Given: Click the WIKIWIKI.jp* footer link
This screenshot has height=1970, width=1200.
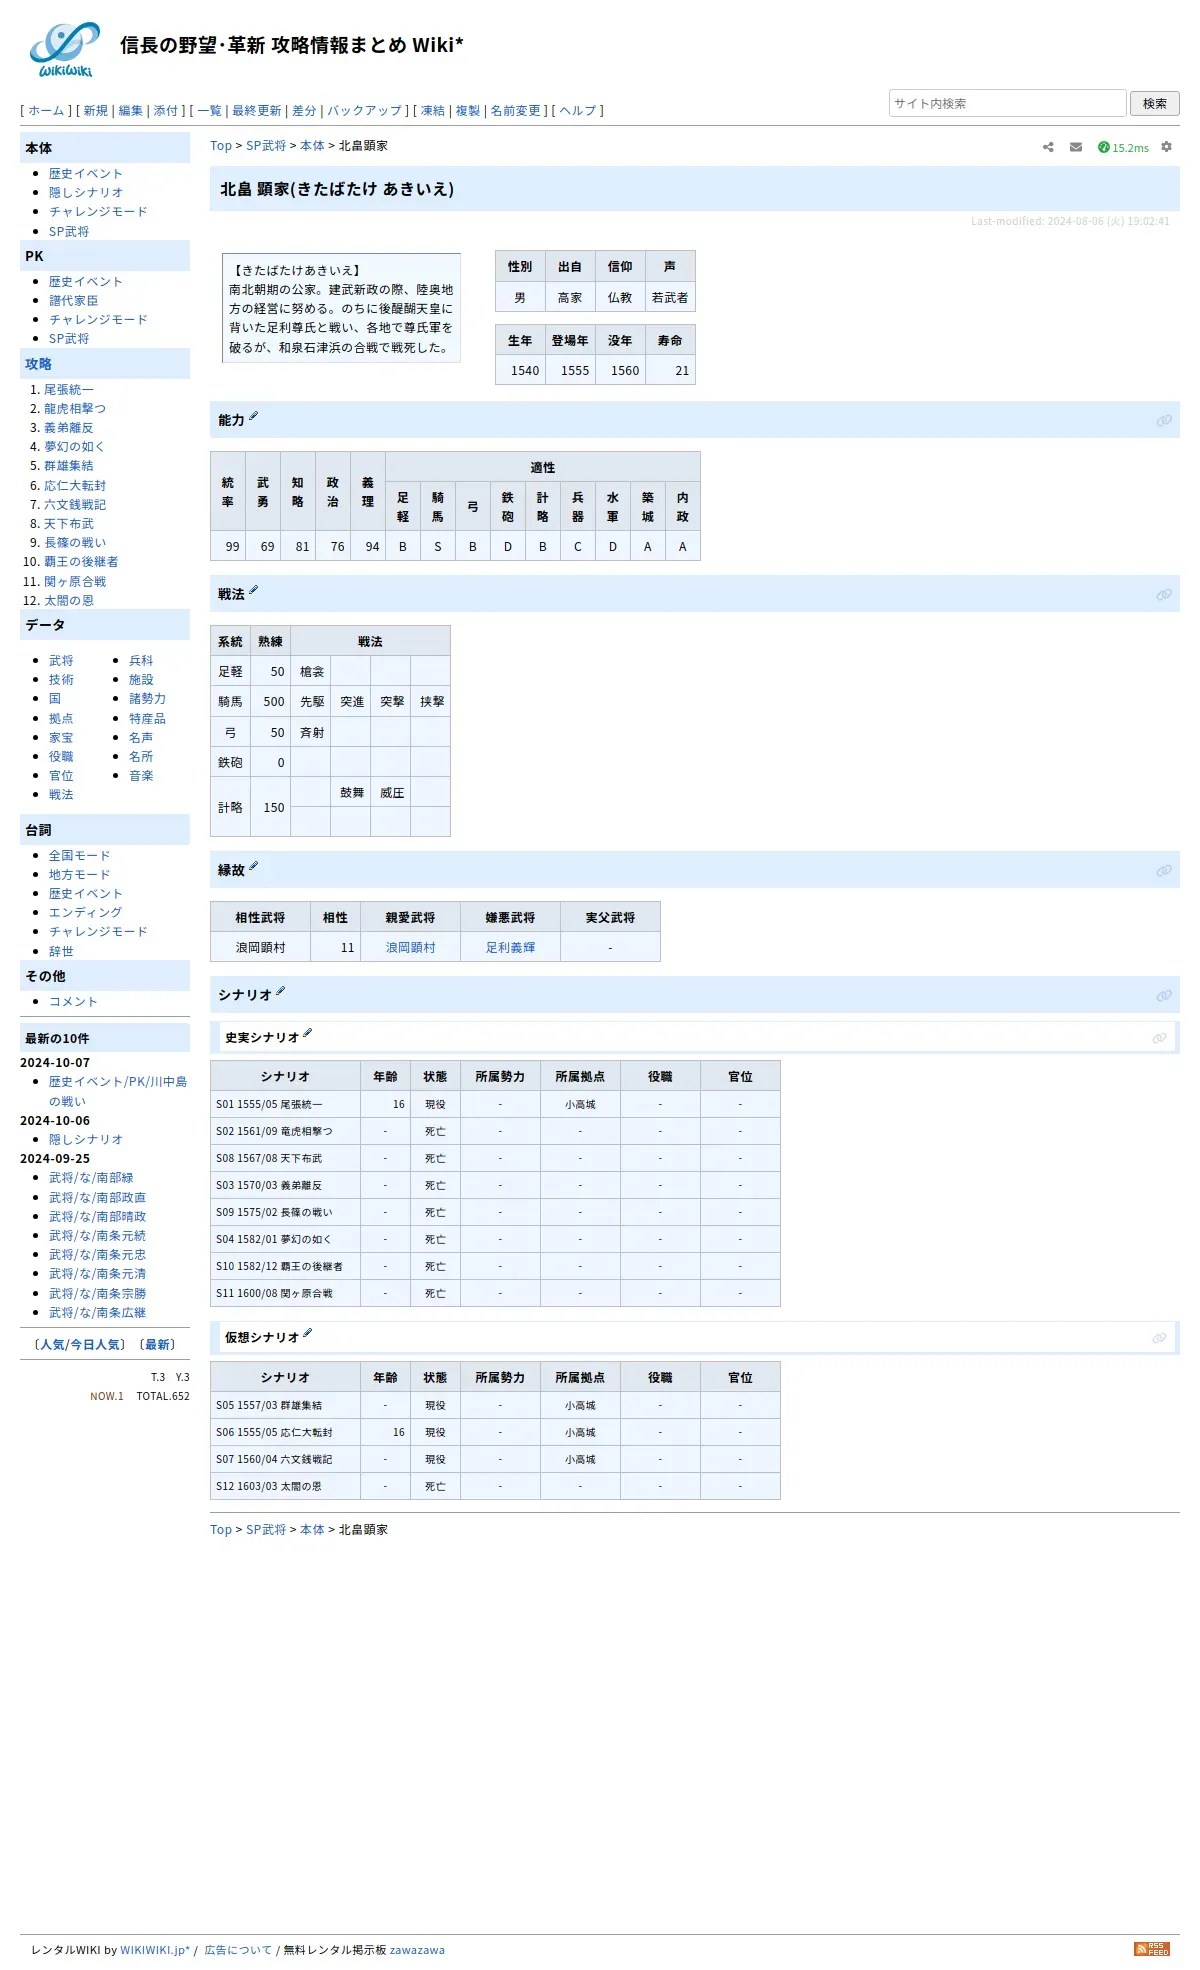Looking at the screenshot, I should 155,1950.
